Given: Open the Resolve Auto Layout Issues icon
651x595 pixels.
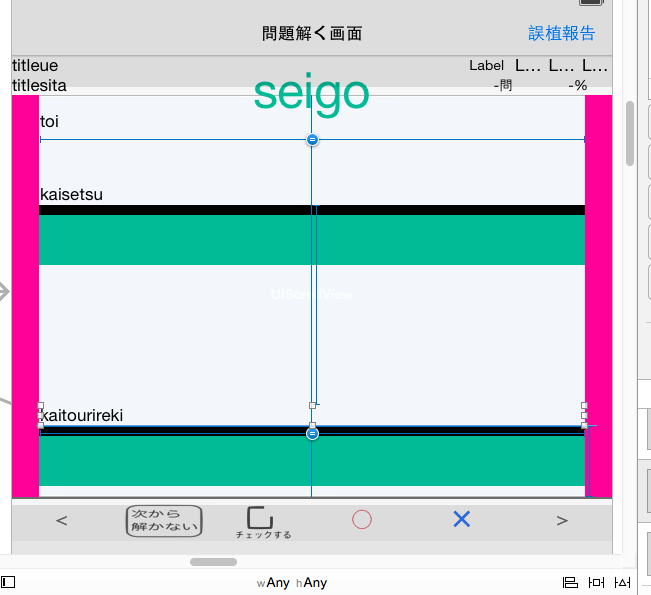Looking at the screenshot, I should [622, 583].
